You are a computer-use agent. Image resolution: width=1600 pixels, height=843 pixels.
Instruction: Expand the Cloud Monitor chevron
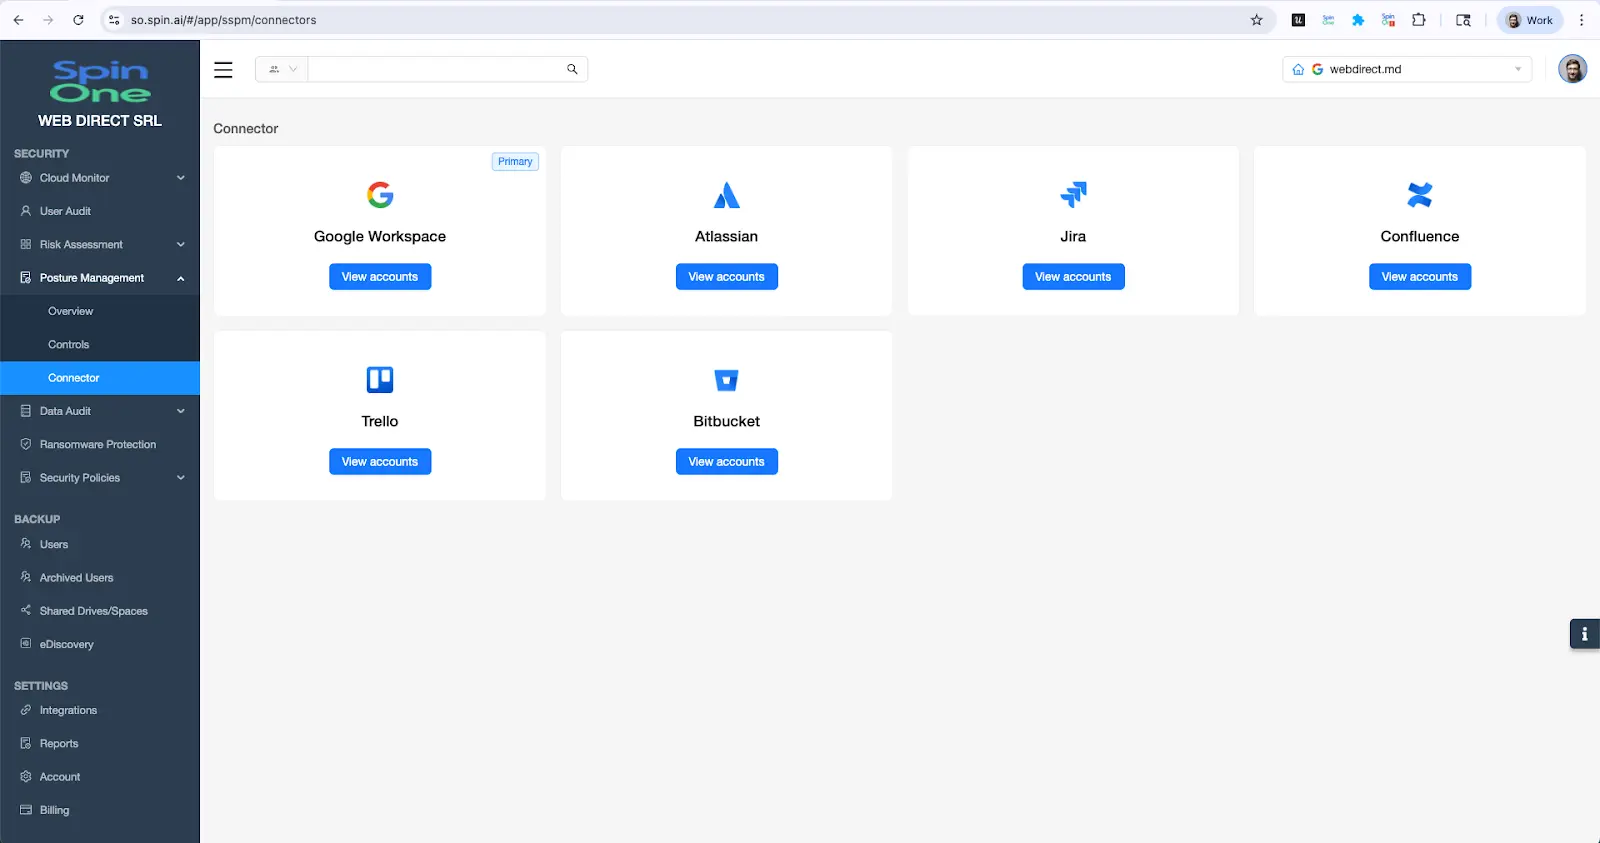coord(181,178)
